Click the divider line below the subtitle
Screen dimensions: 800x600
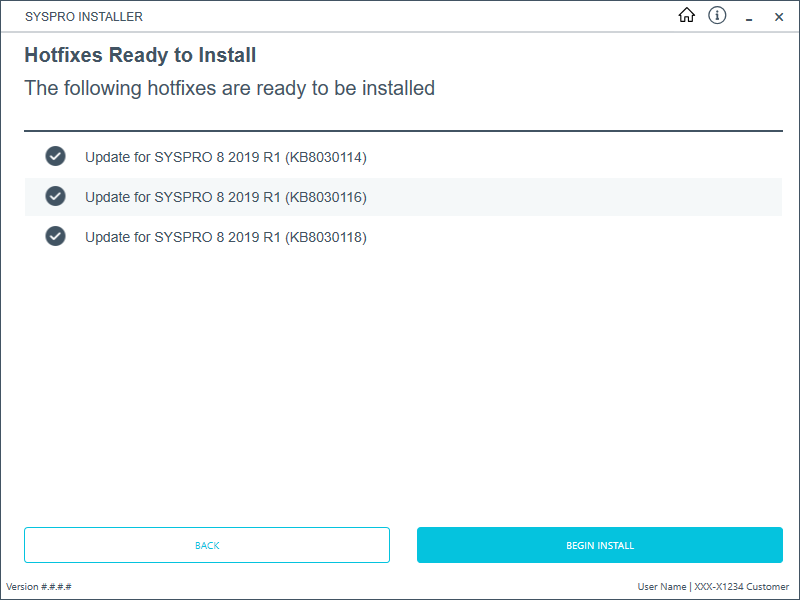click(403, 131)
